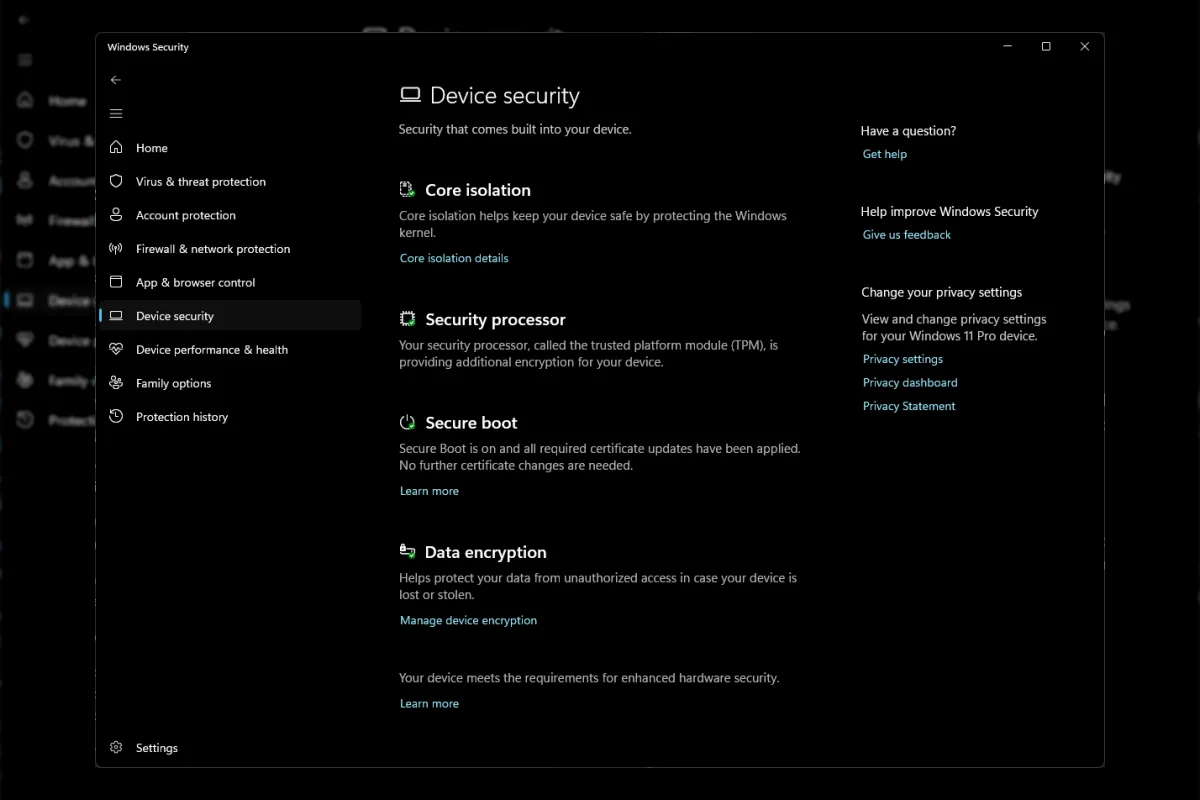1200x800 pixels.
Task: Click the Security processor chip icon
Action: pyautogui.click(x=407, y=319)
